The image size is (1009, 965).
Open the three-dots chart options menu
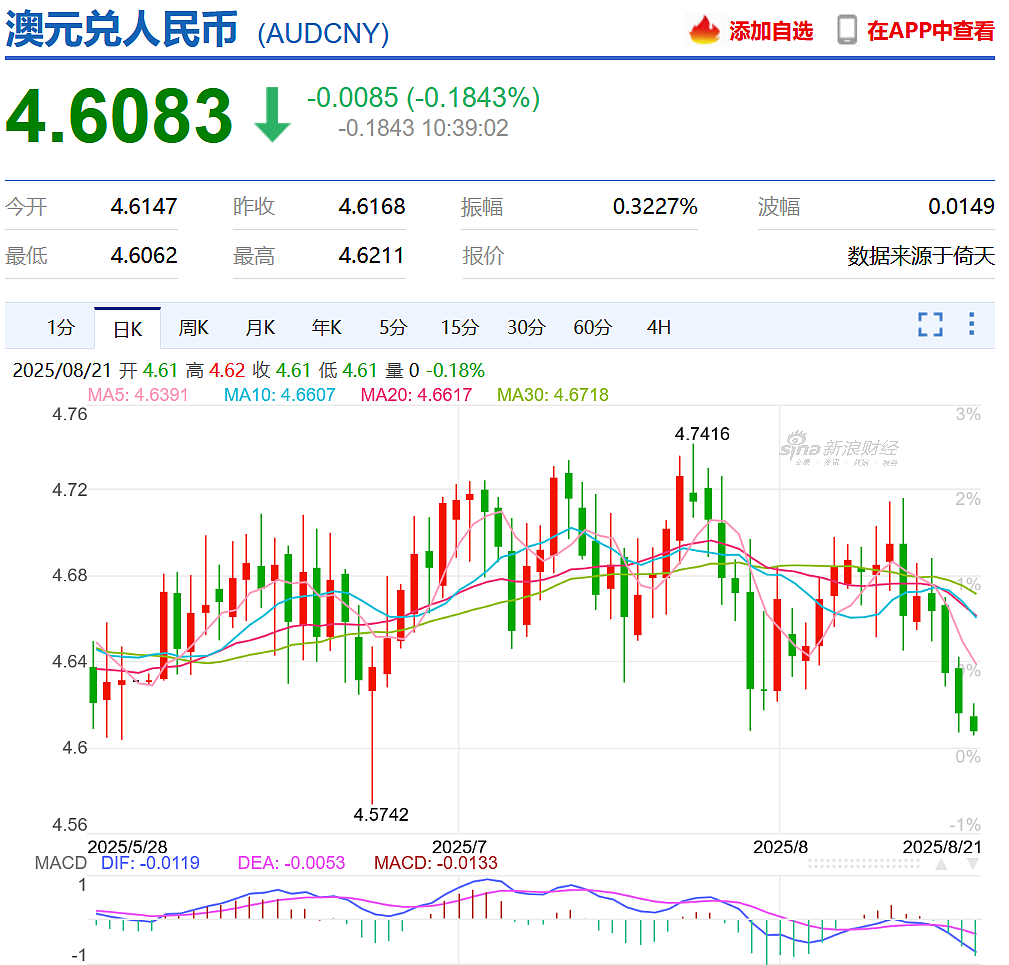tap(971, 324)
